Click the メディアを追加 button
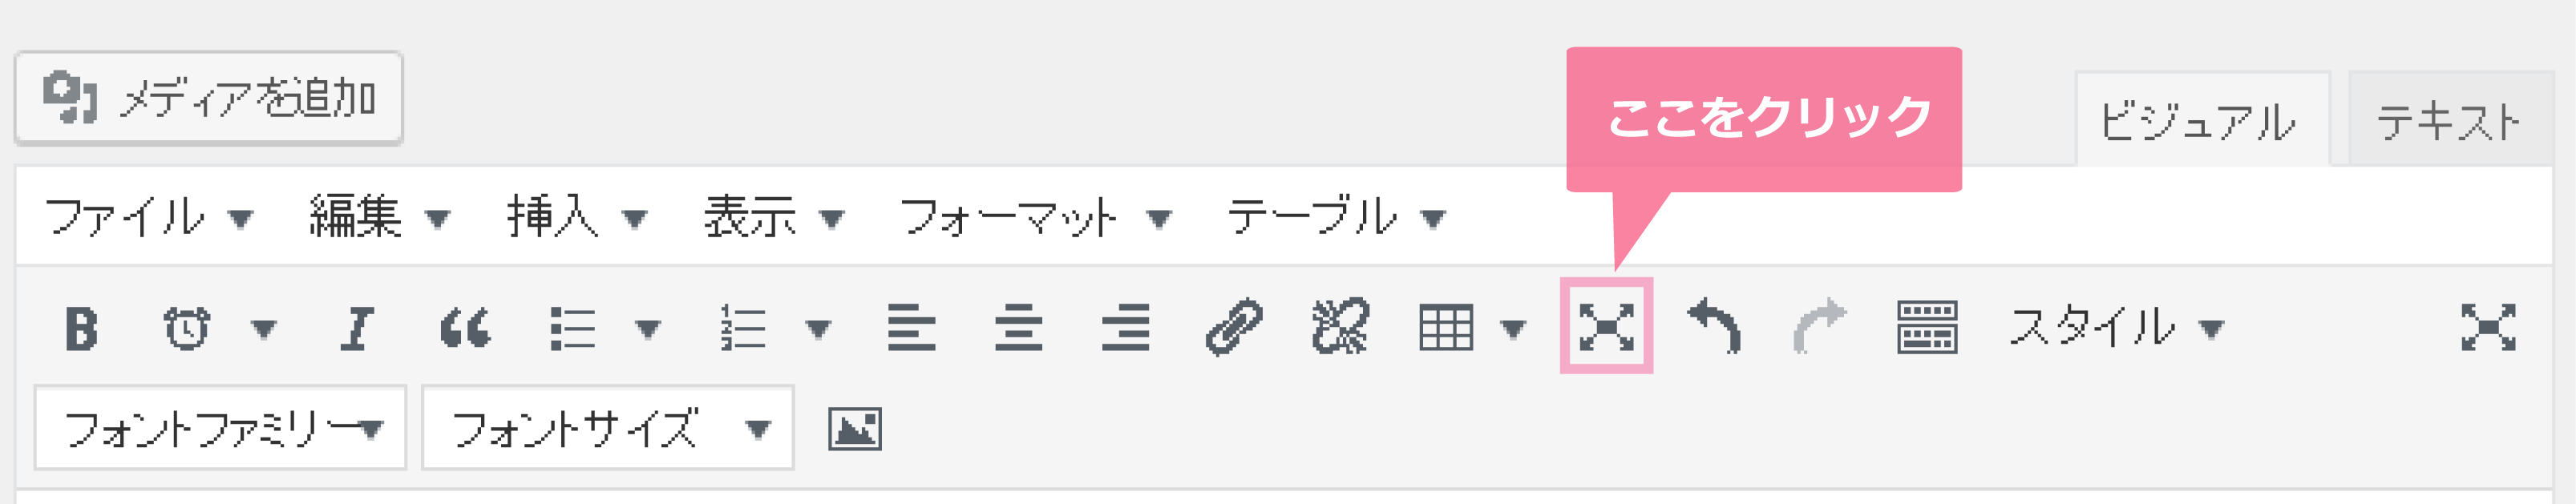Viewport: 2576px width, 504px height. (x=209, y=98)
